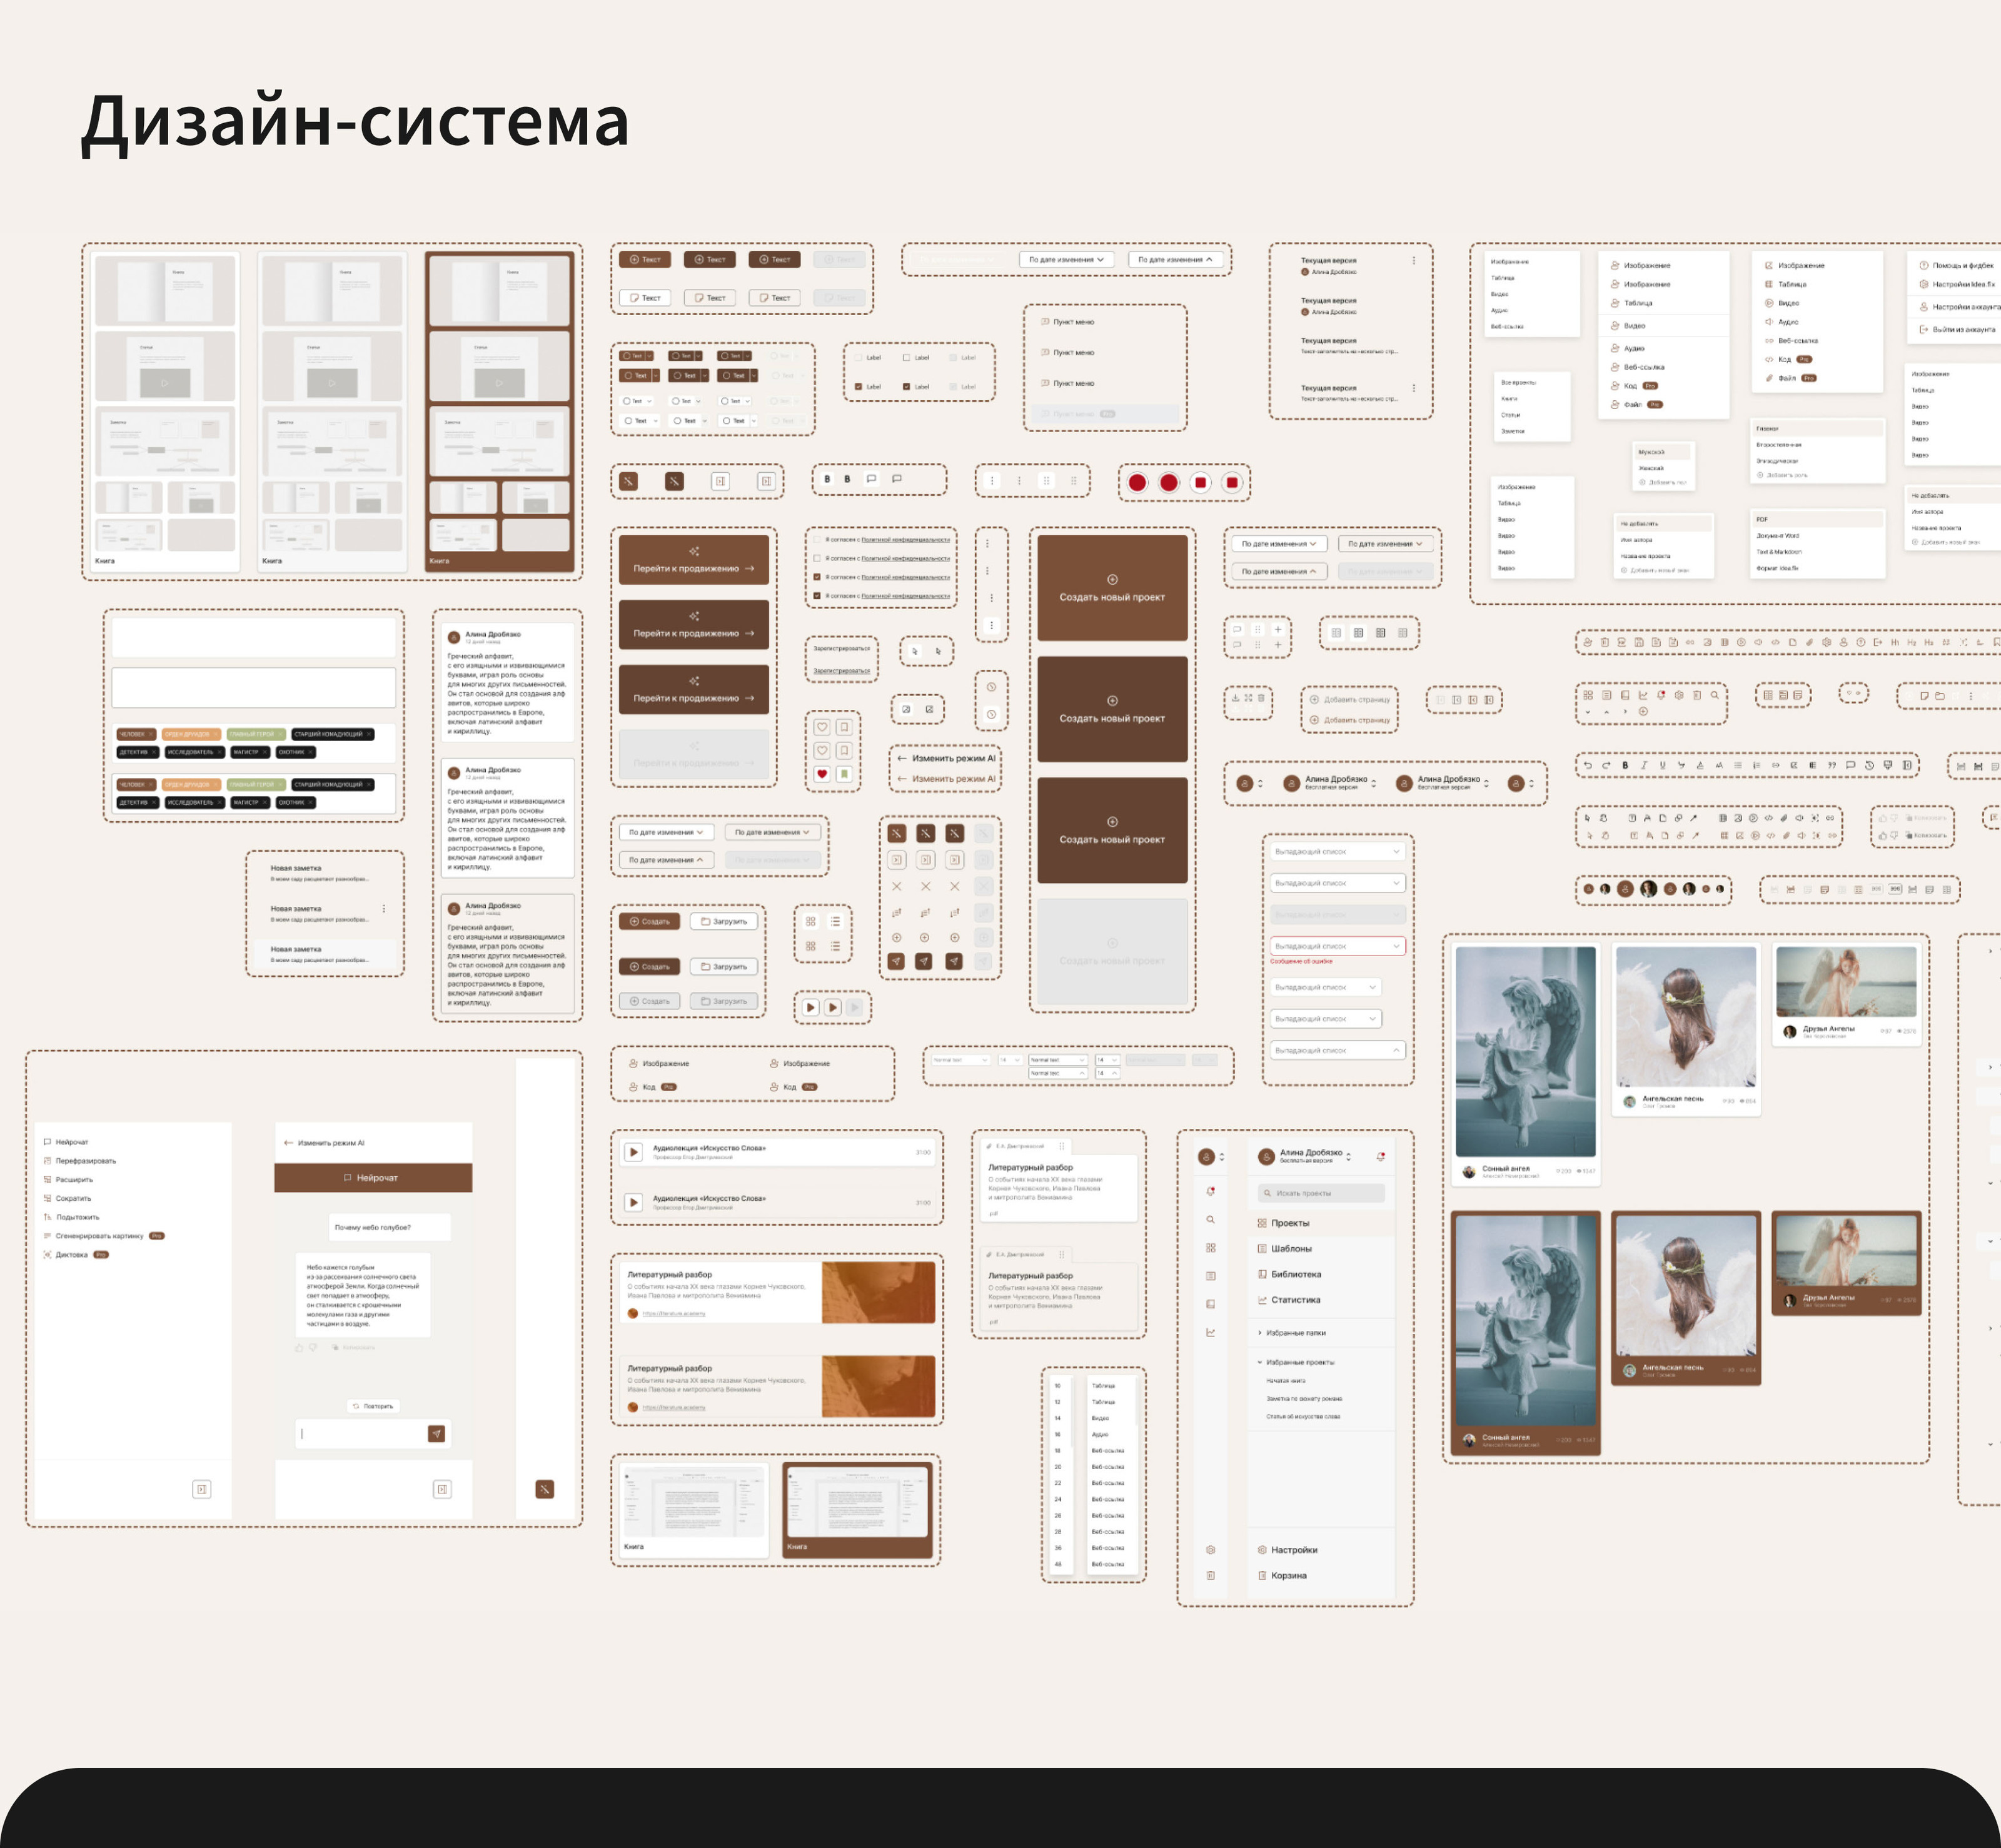Open the notification bell with red badge
2001x1848 pixels.
1382,1157
